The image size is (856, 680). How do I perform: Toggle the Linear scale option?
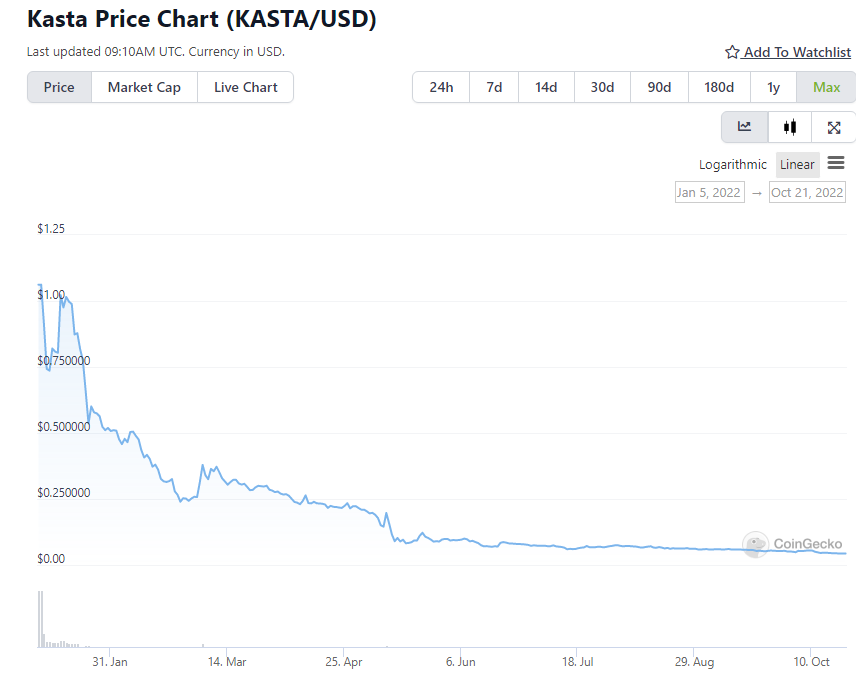797,165
